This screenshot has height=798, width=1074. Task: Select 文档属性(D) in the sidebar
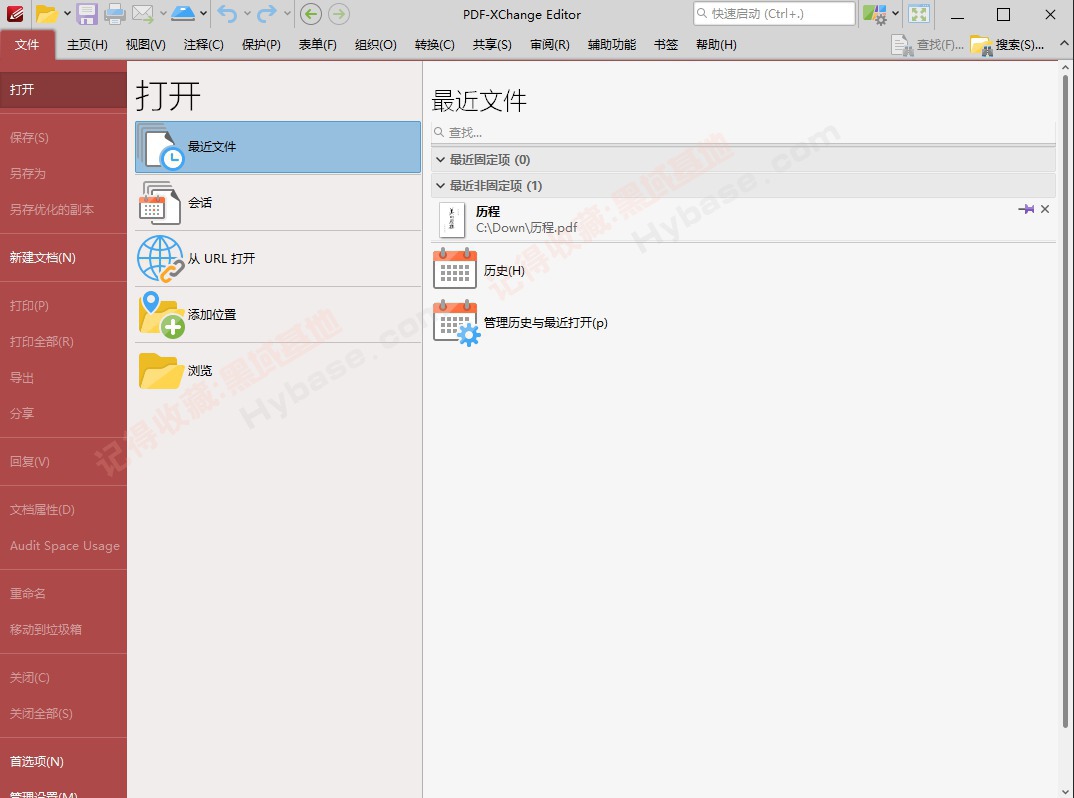pos(63,509)
